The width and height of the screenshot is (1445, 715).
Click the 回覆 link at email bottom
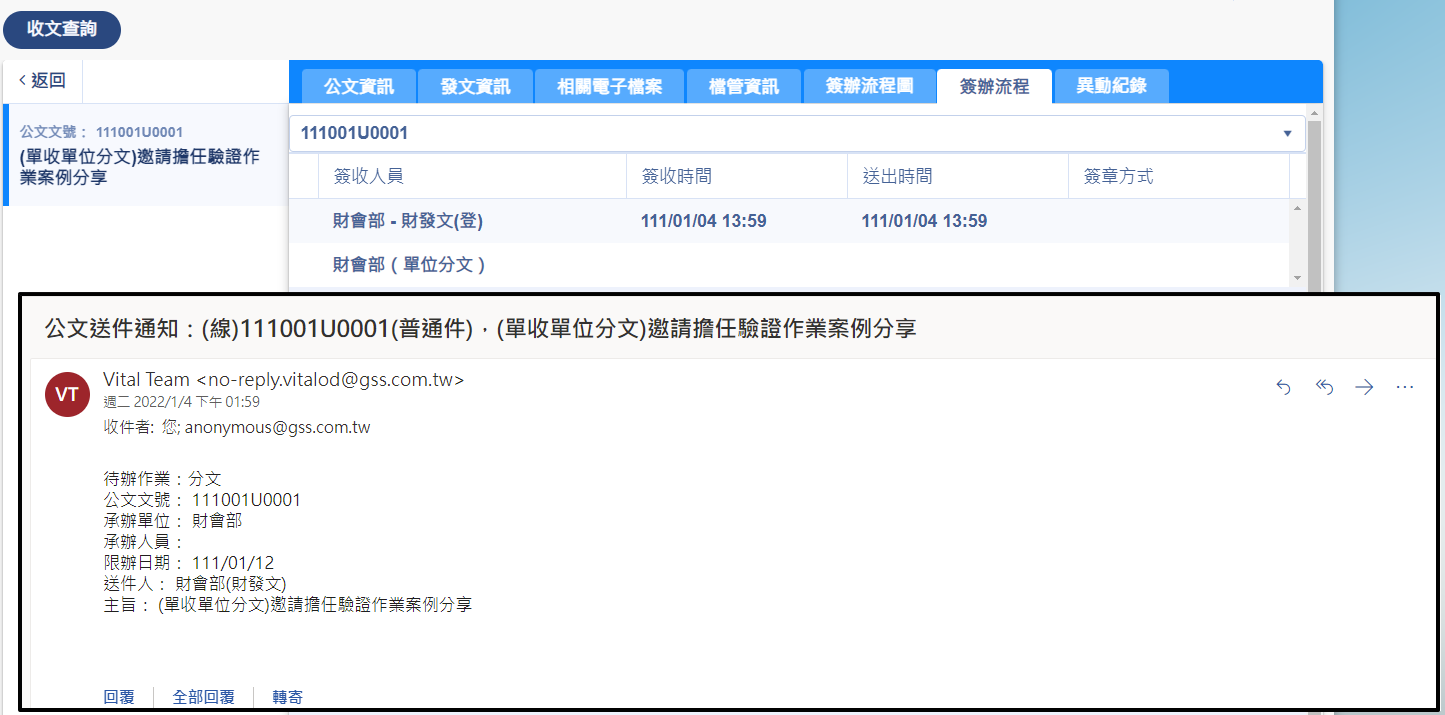click(x=119, y=697)
